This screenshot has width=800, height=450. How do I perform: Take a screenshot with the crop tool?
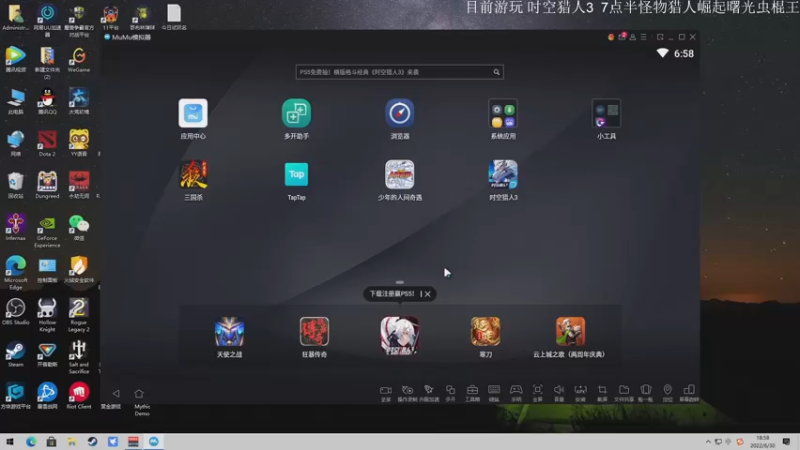click(603, 392)
